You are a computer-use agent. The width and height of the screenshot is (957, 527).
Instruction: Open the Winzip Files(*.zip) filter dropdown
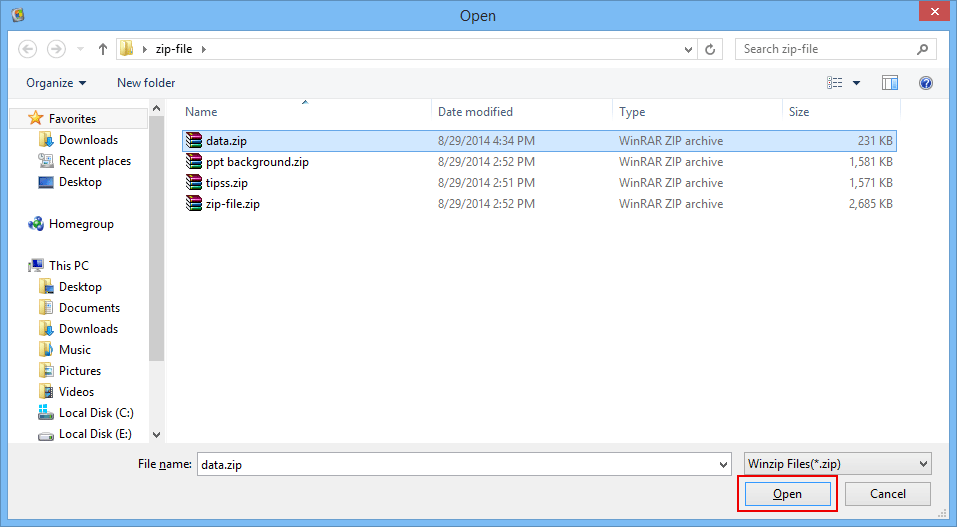pos(837,464)
